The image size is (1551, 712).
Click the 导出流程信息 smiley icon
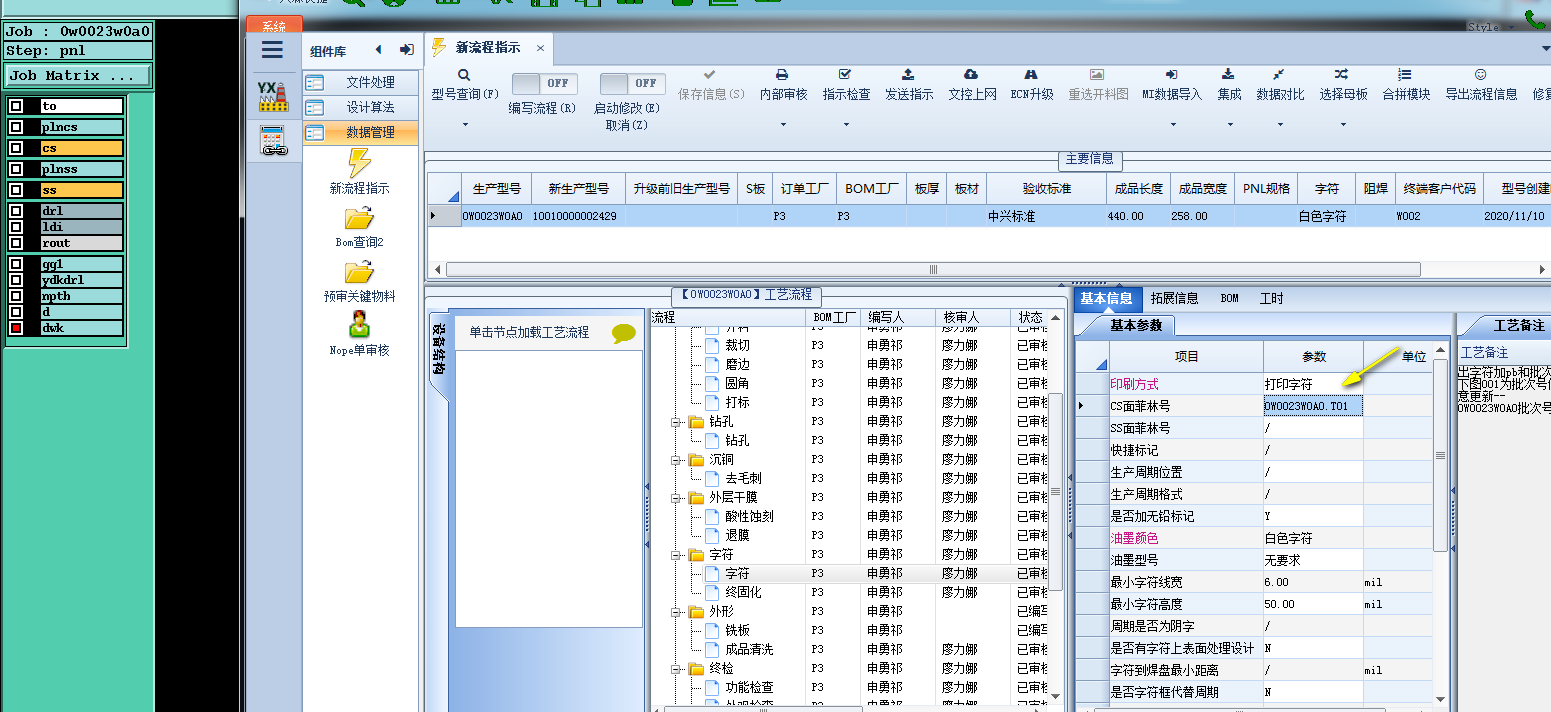[x=1481, y=75]
